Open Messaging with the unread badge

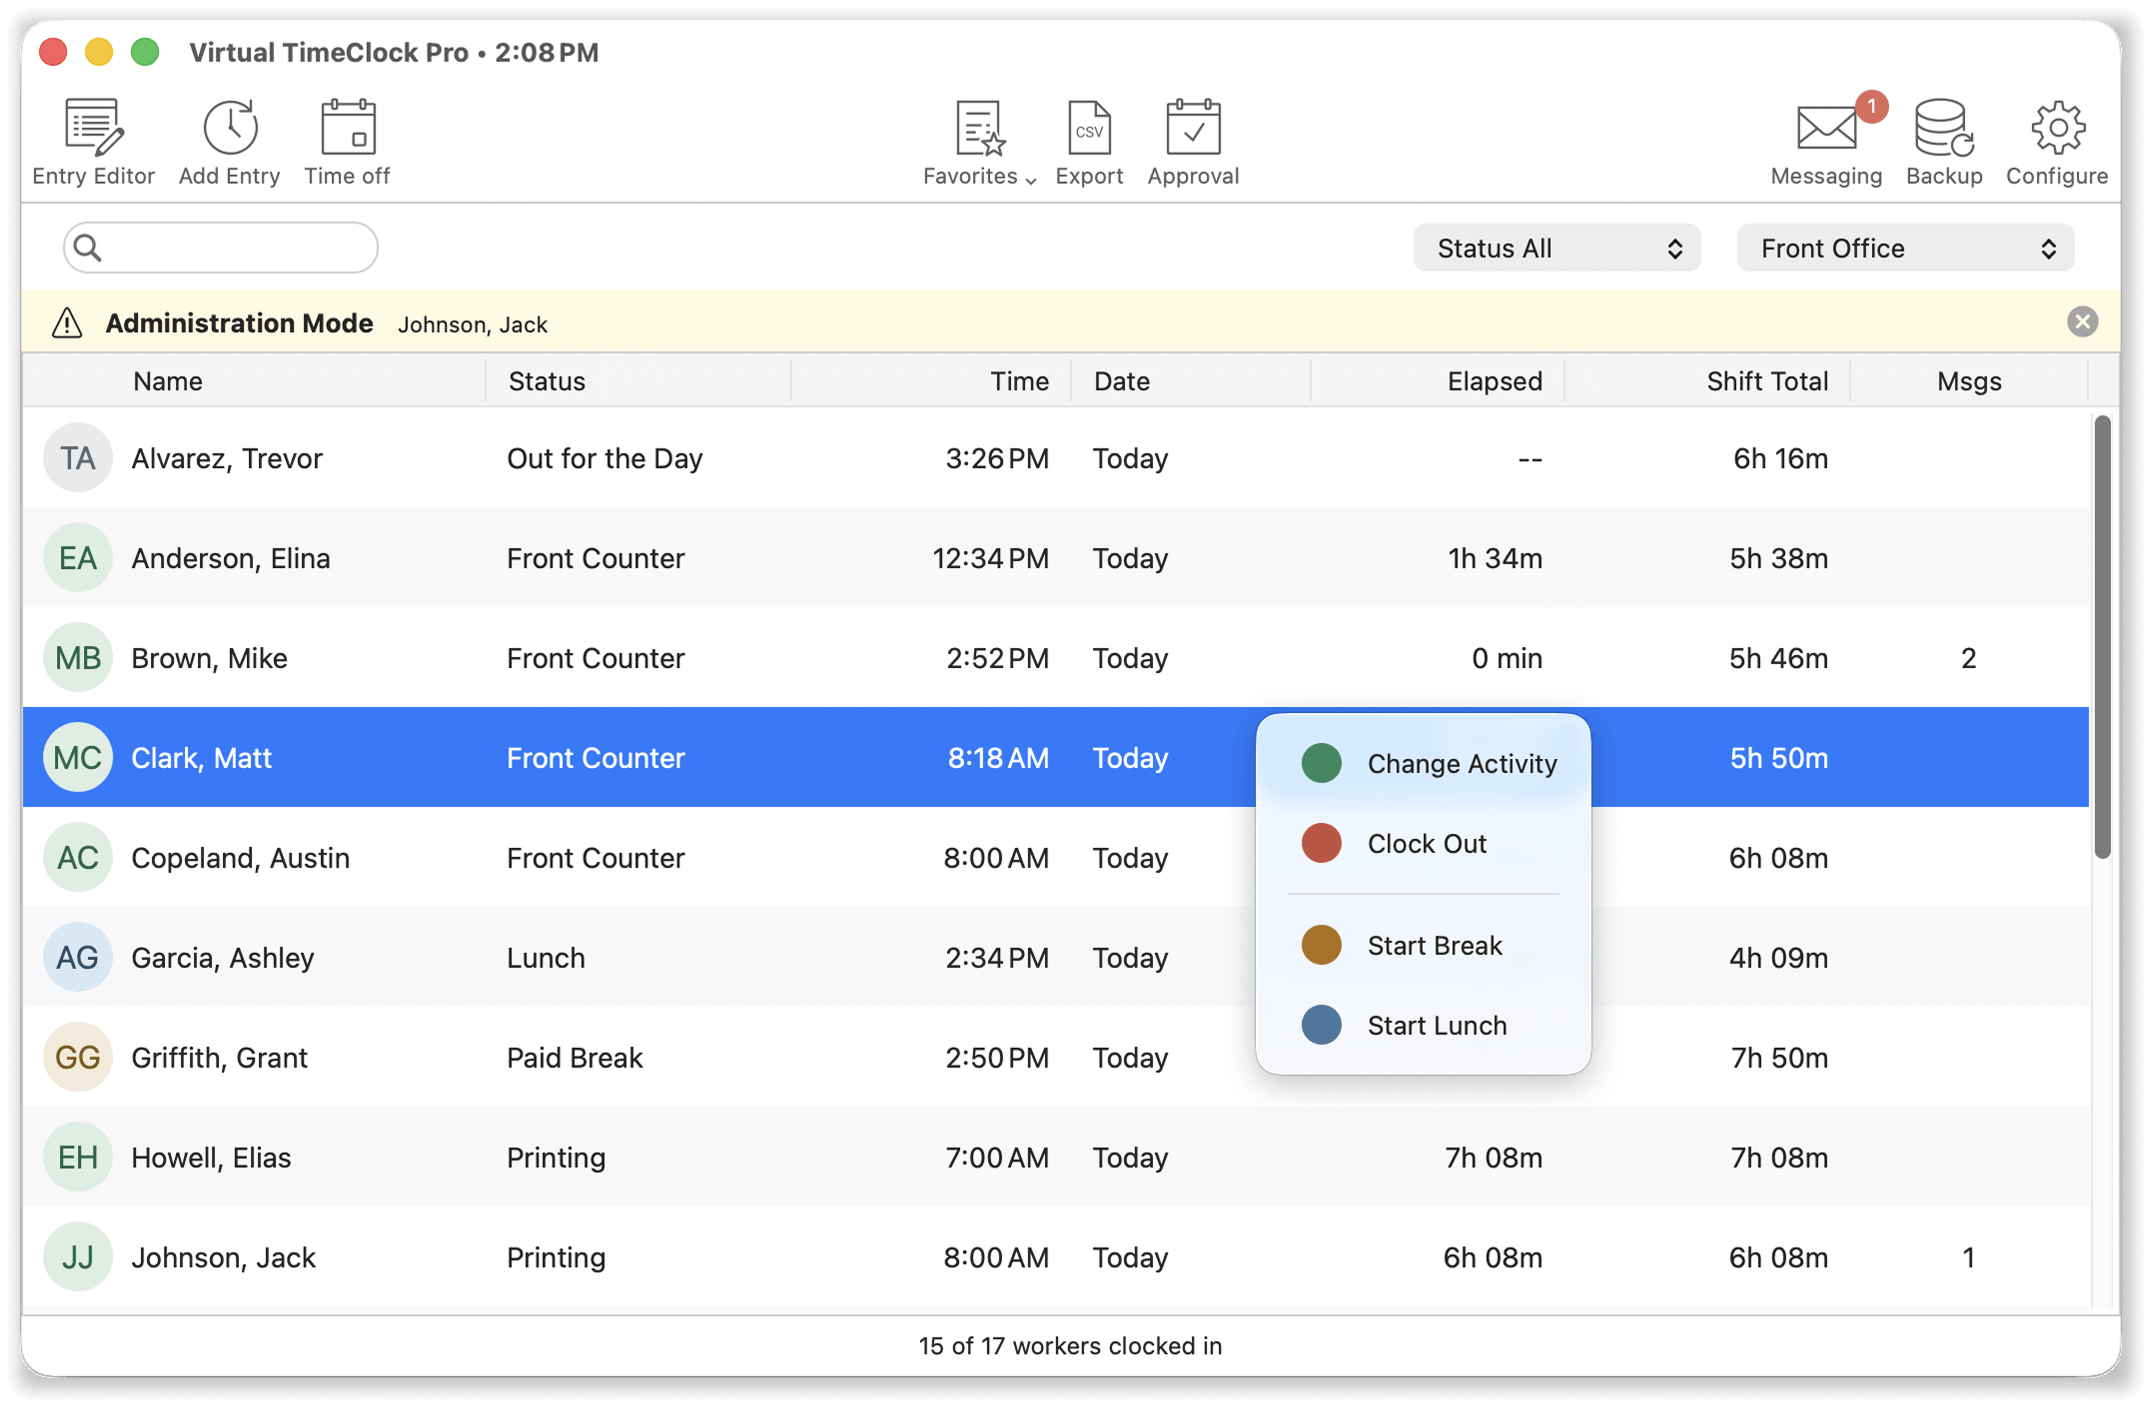[1826, 141]
